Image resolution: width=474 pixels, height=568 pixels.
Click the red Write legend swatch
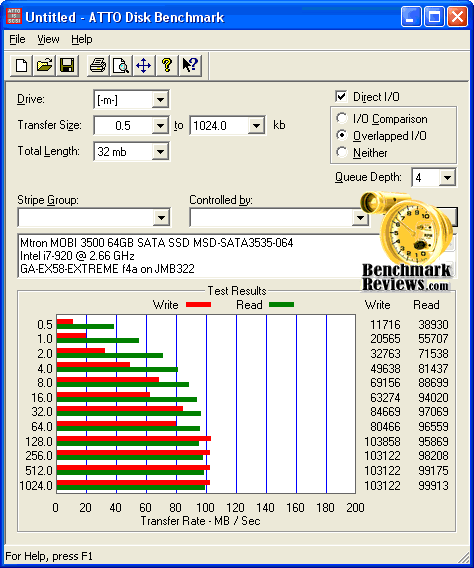point(198,305)
